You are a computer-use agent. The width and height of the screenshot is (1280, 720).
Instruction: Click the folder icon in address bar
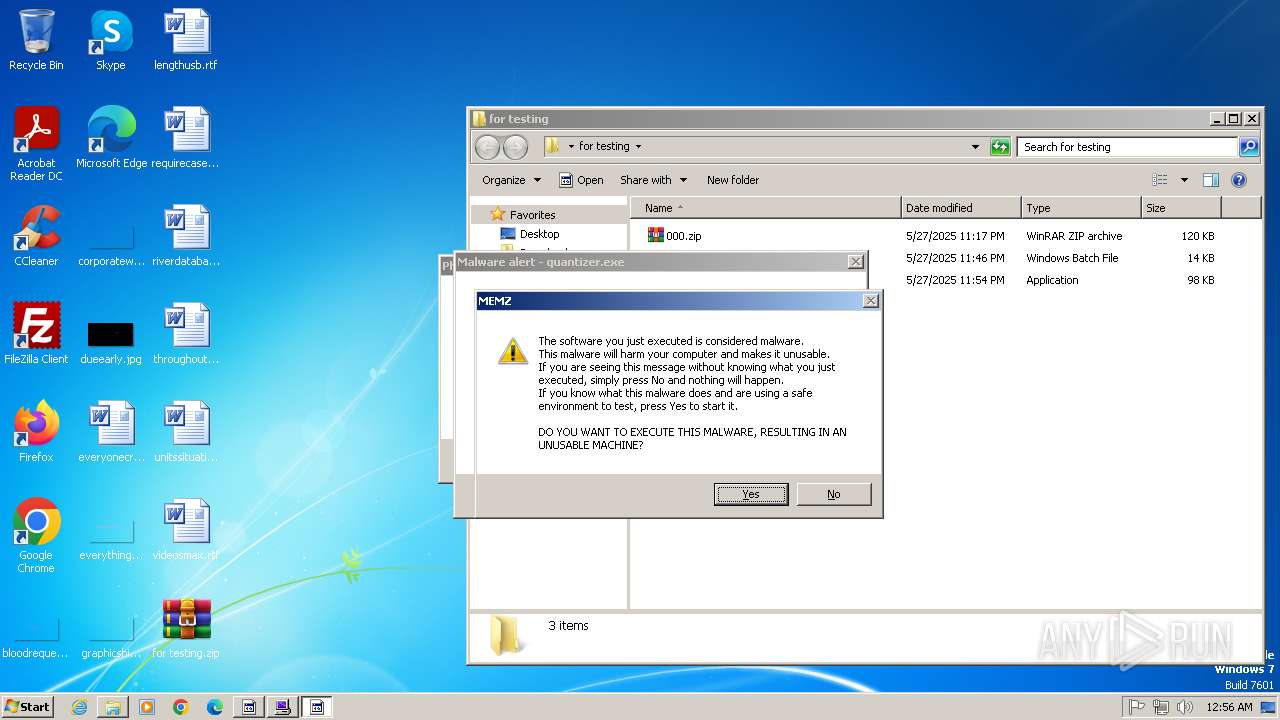click(552, 146)
